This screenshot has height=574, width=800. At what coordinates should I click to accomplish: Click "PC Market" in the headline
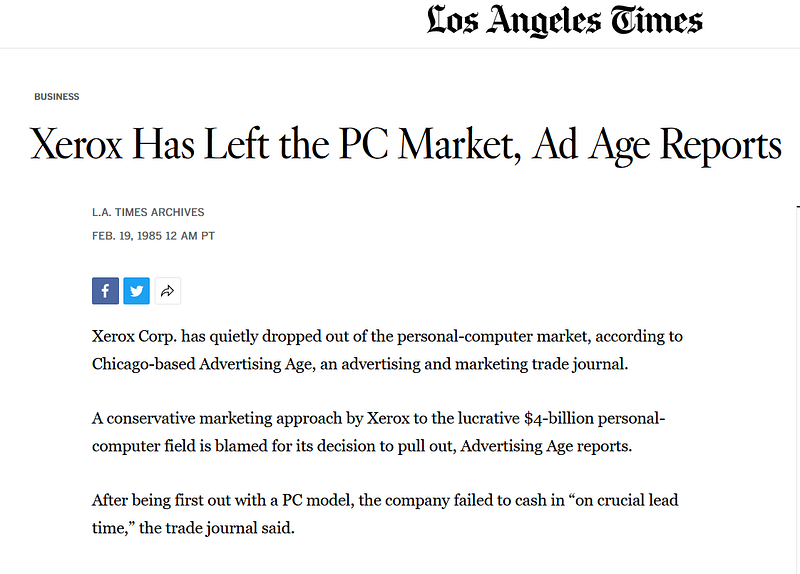[x=430, y=145]
